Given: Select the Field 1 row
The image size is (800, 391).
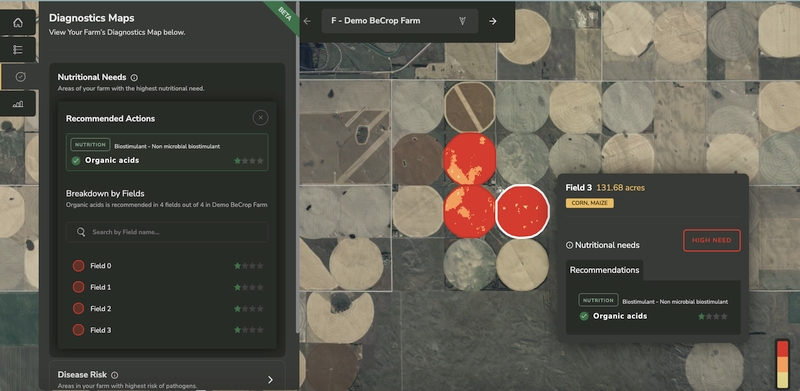Looking at the screenshot, I should 167,287.
